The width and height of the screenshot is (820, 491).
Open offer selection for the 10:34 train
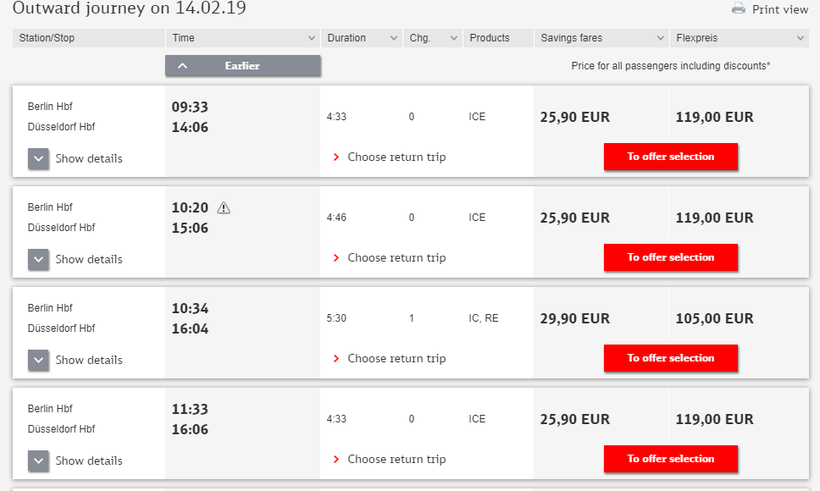(671, 358)
